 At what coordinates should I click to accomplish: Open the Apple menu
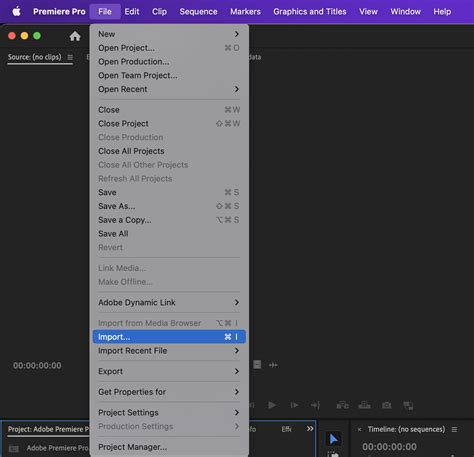click(16, 12)
